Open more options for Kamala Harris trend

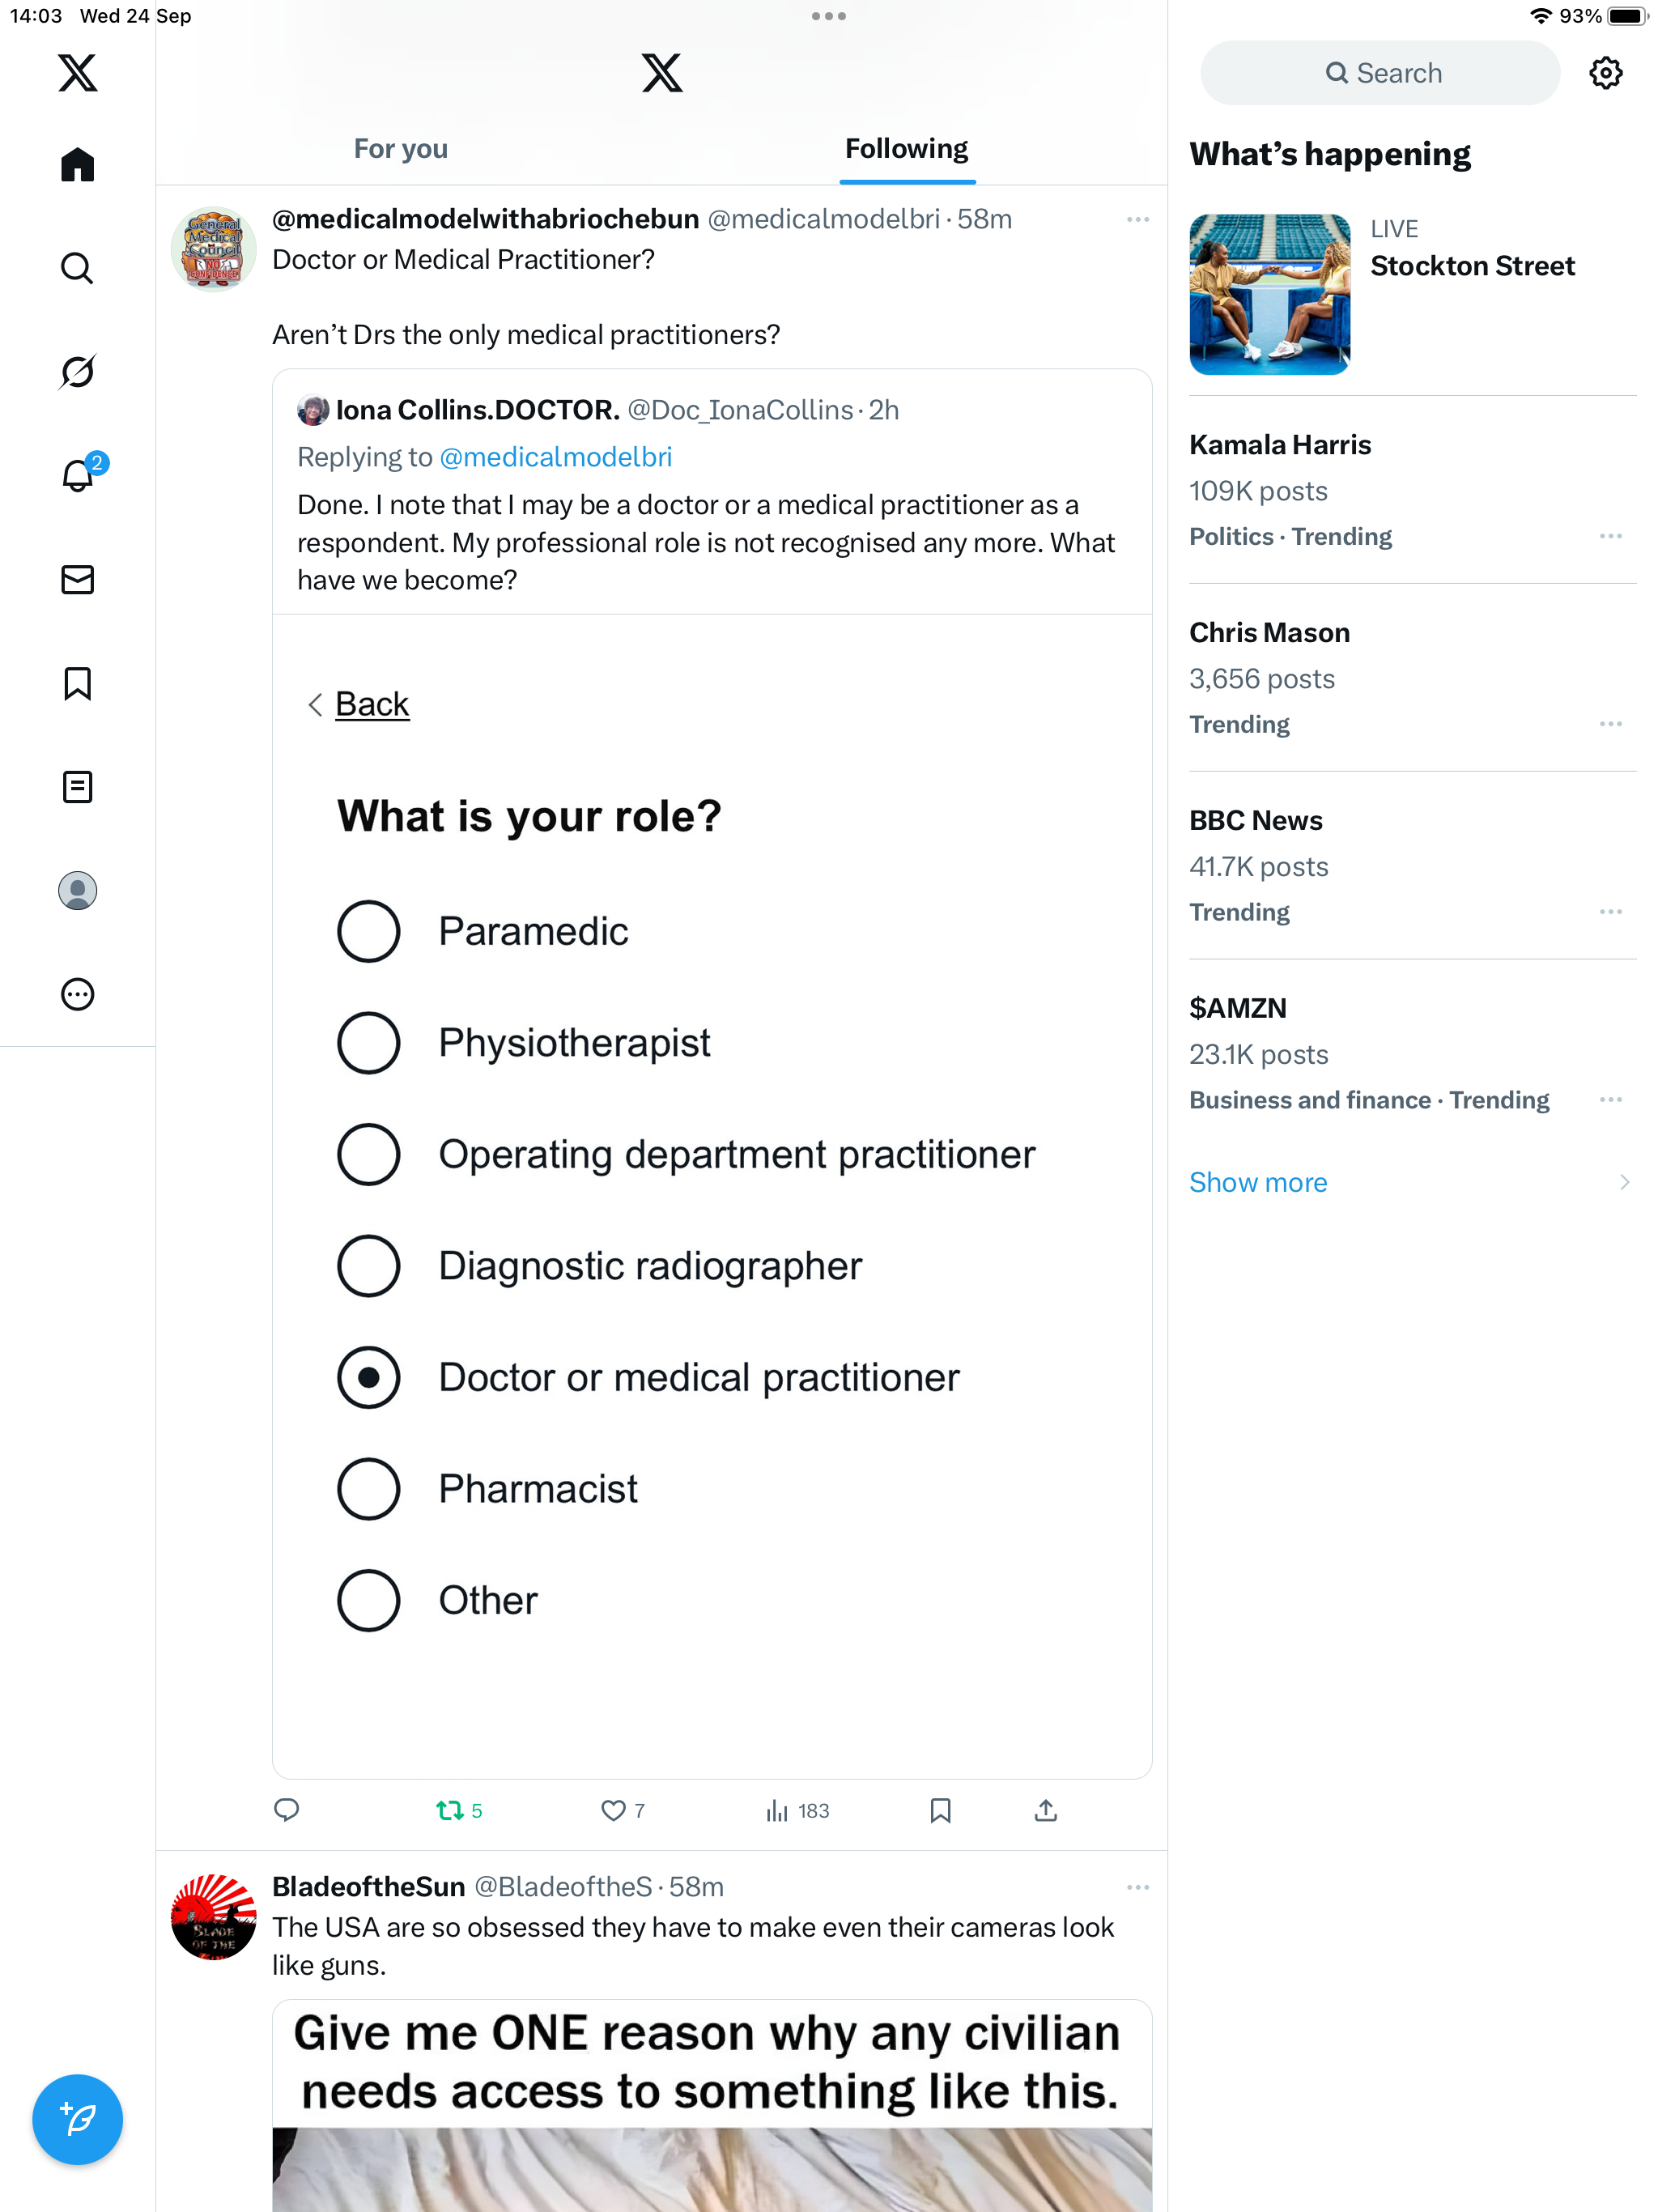(x=1610, y=537)
